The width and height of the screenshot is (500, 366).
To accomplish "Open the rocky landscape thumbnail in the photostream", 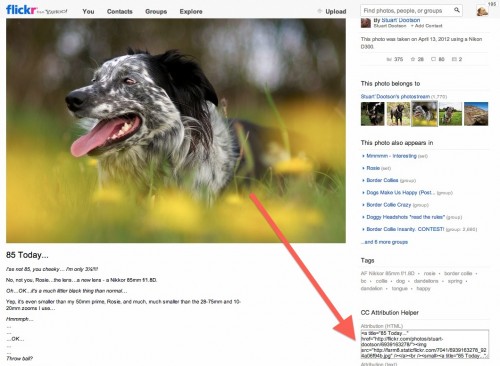I will click(476, 114).
